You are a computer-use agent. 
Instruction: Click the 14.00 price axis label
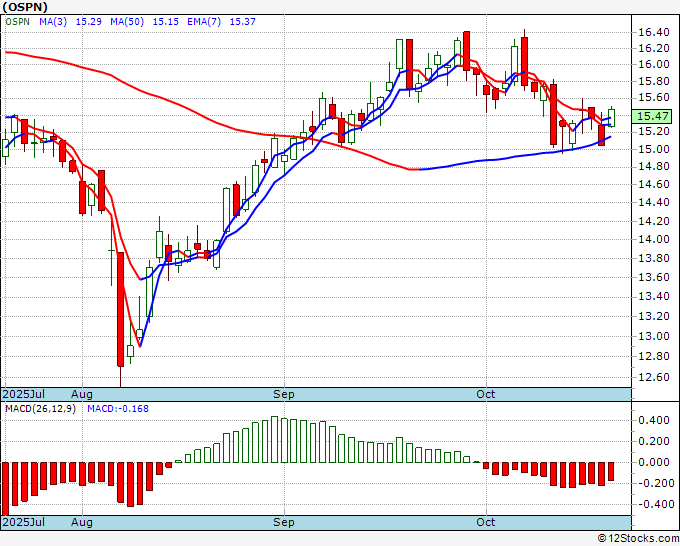pyautogui.click(x=654, y=239)
